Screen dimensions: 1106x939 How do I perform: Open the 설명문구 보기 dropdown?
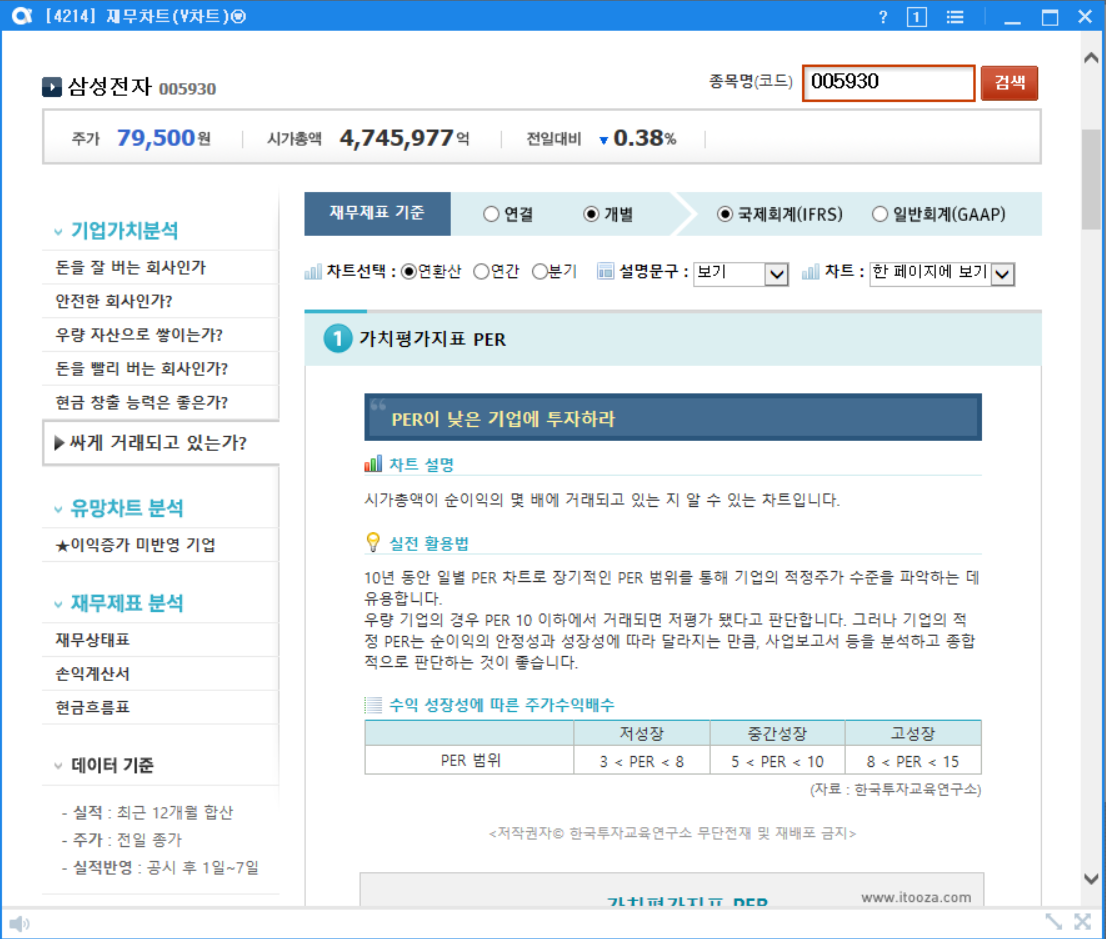[741, 273]
